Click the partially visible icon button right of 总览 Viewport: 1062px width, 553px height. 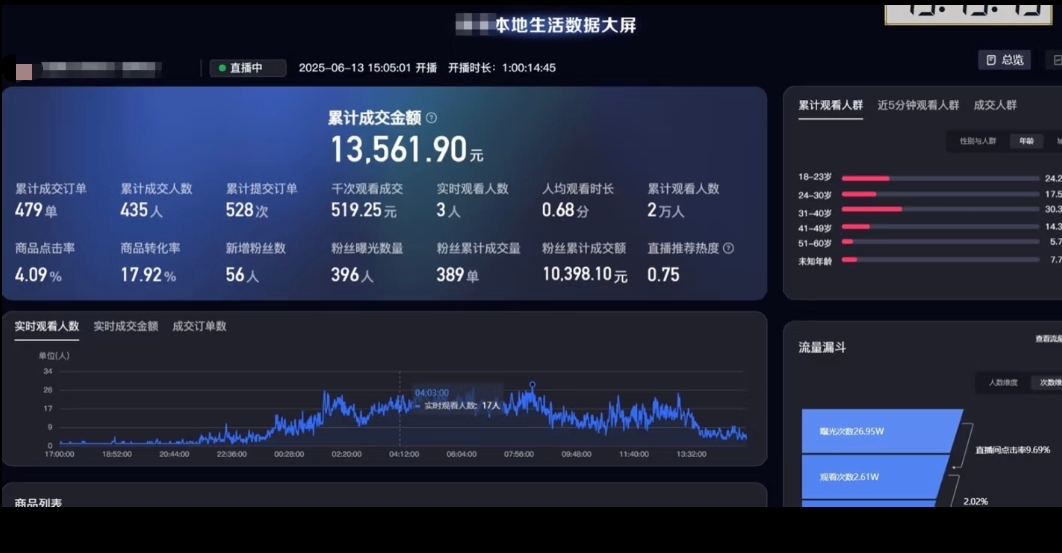(1054, 60)
